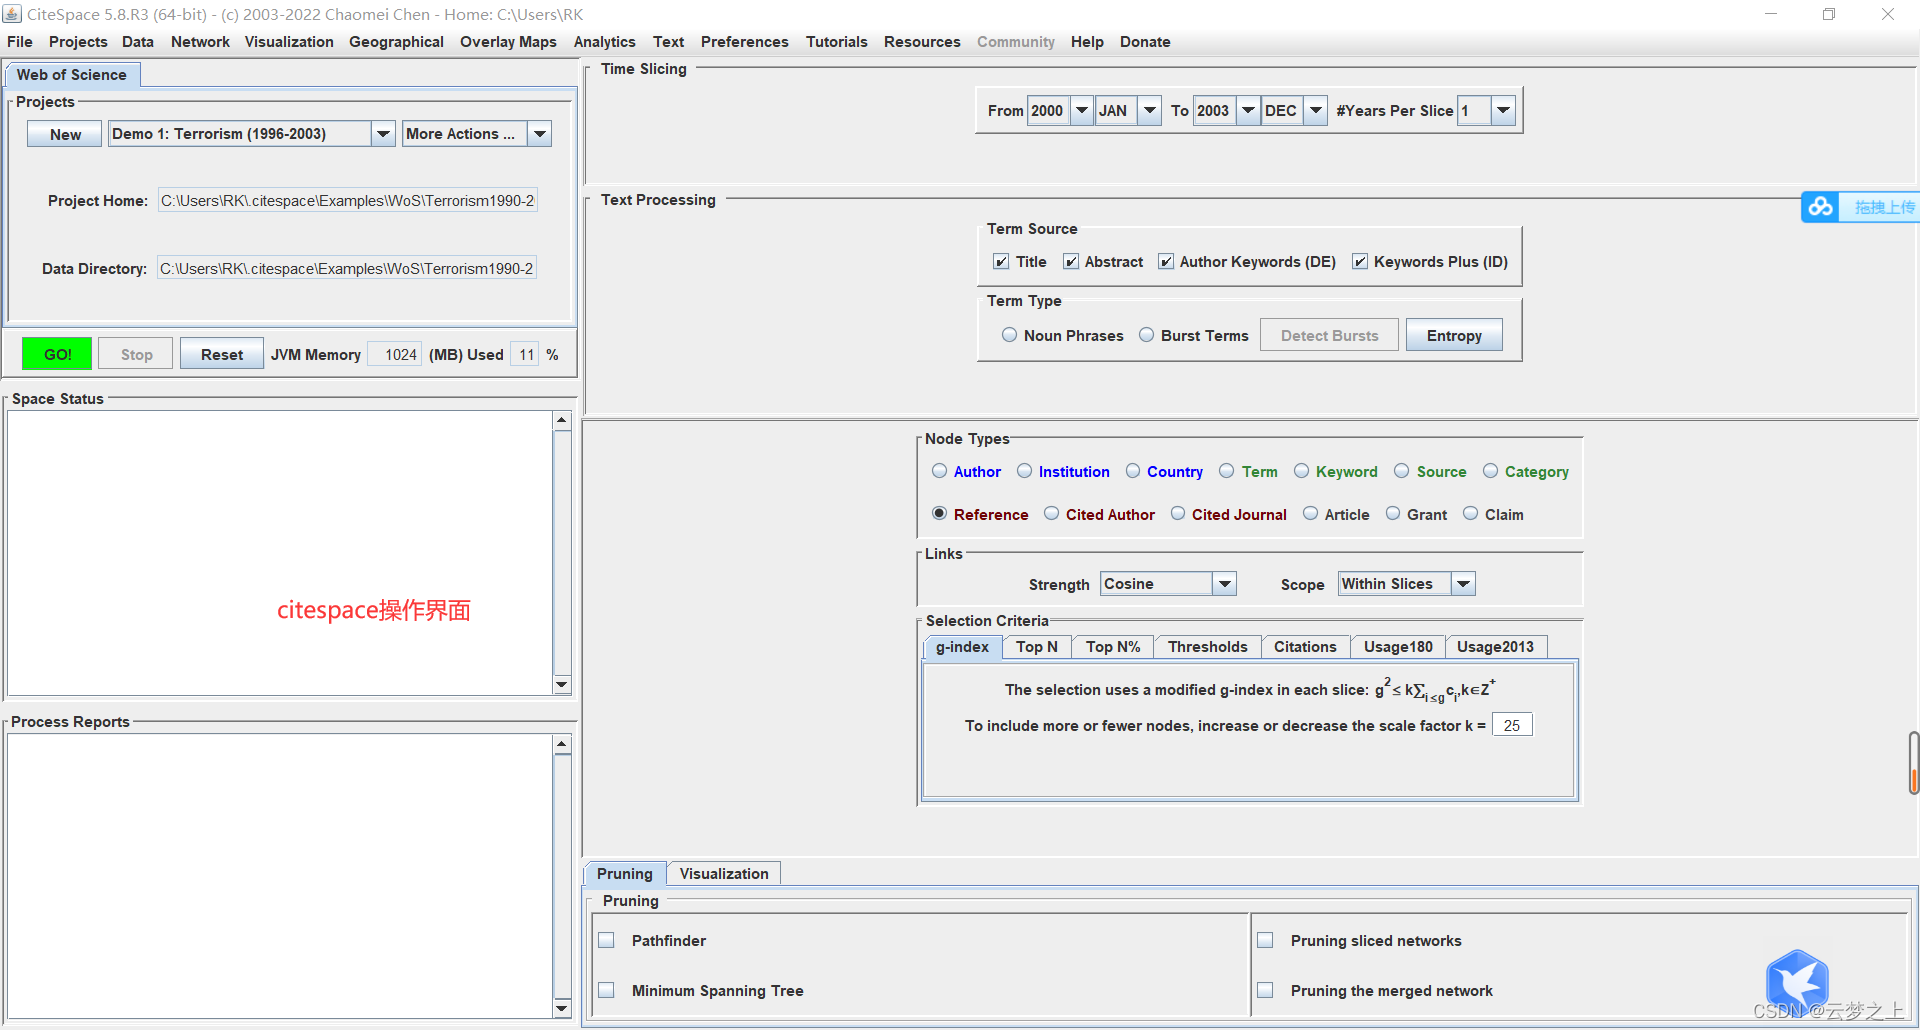
Task: Open the File menu
Action: (20, 42)
